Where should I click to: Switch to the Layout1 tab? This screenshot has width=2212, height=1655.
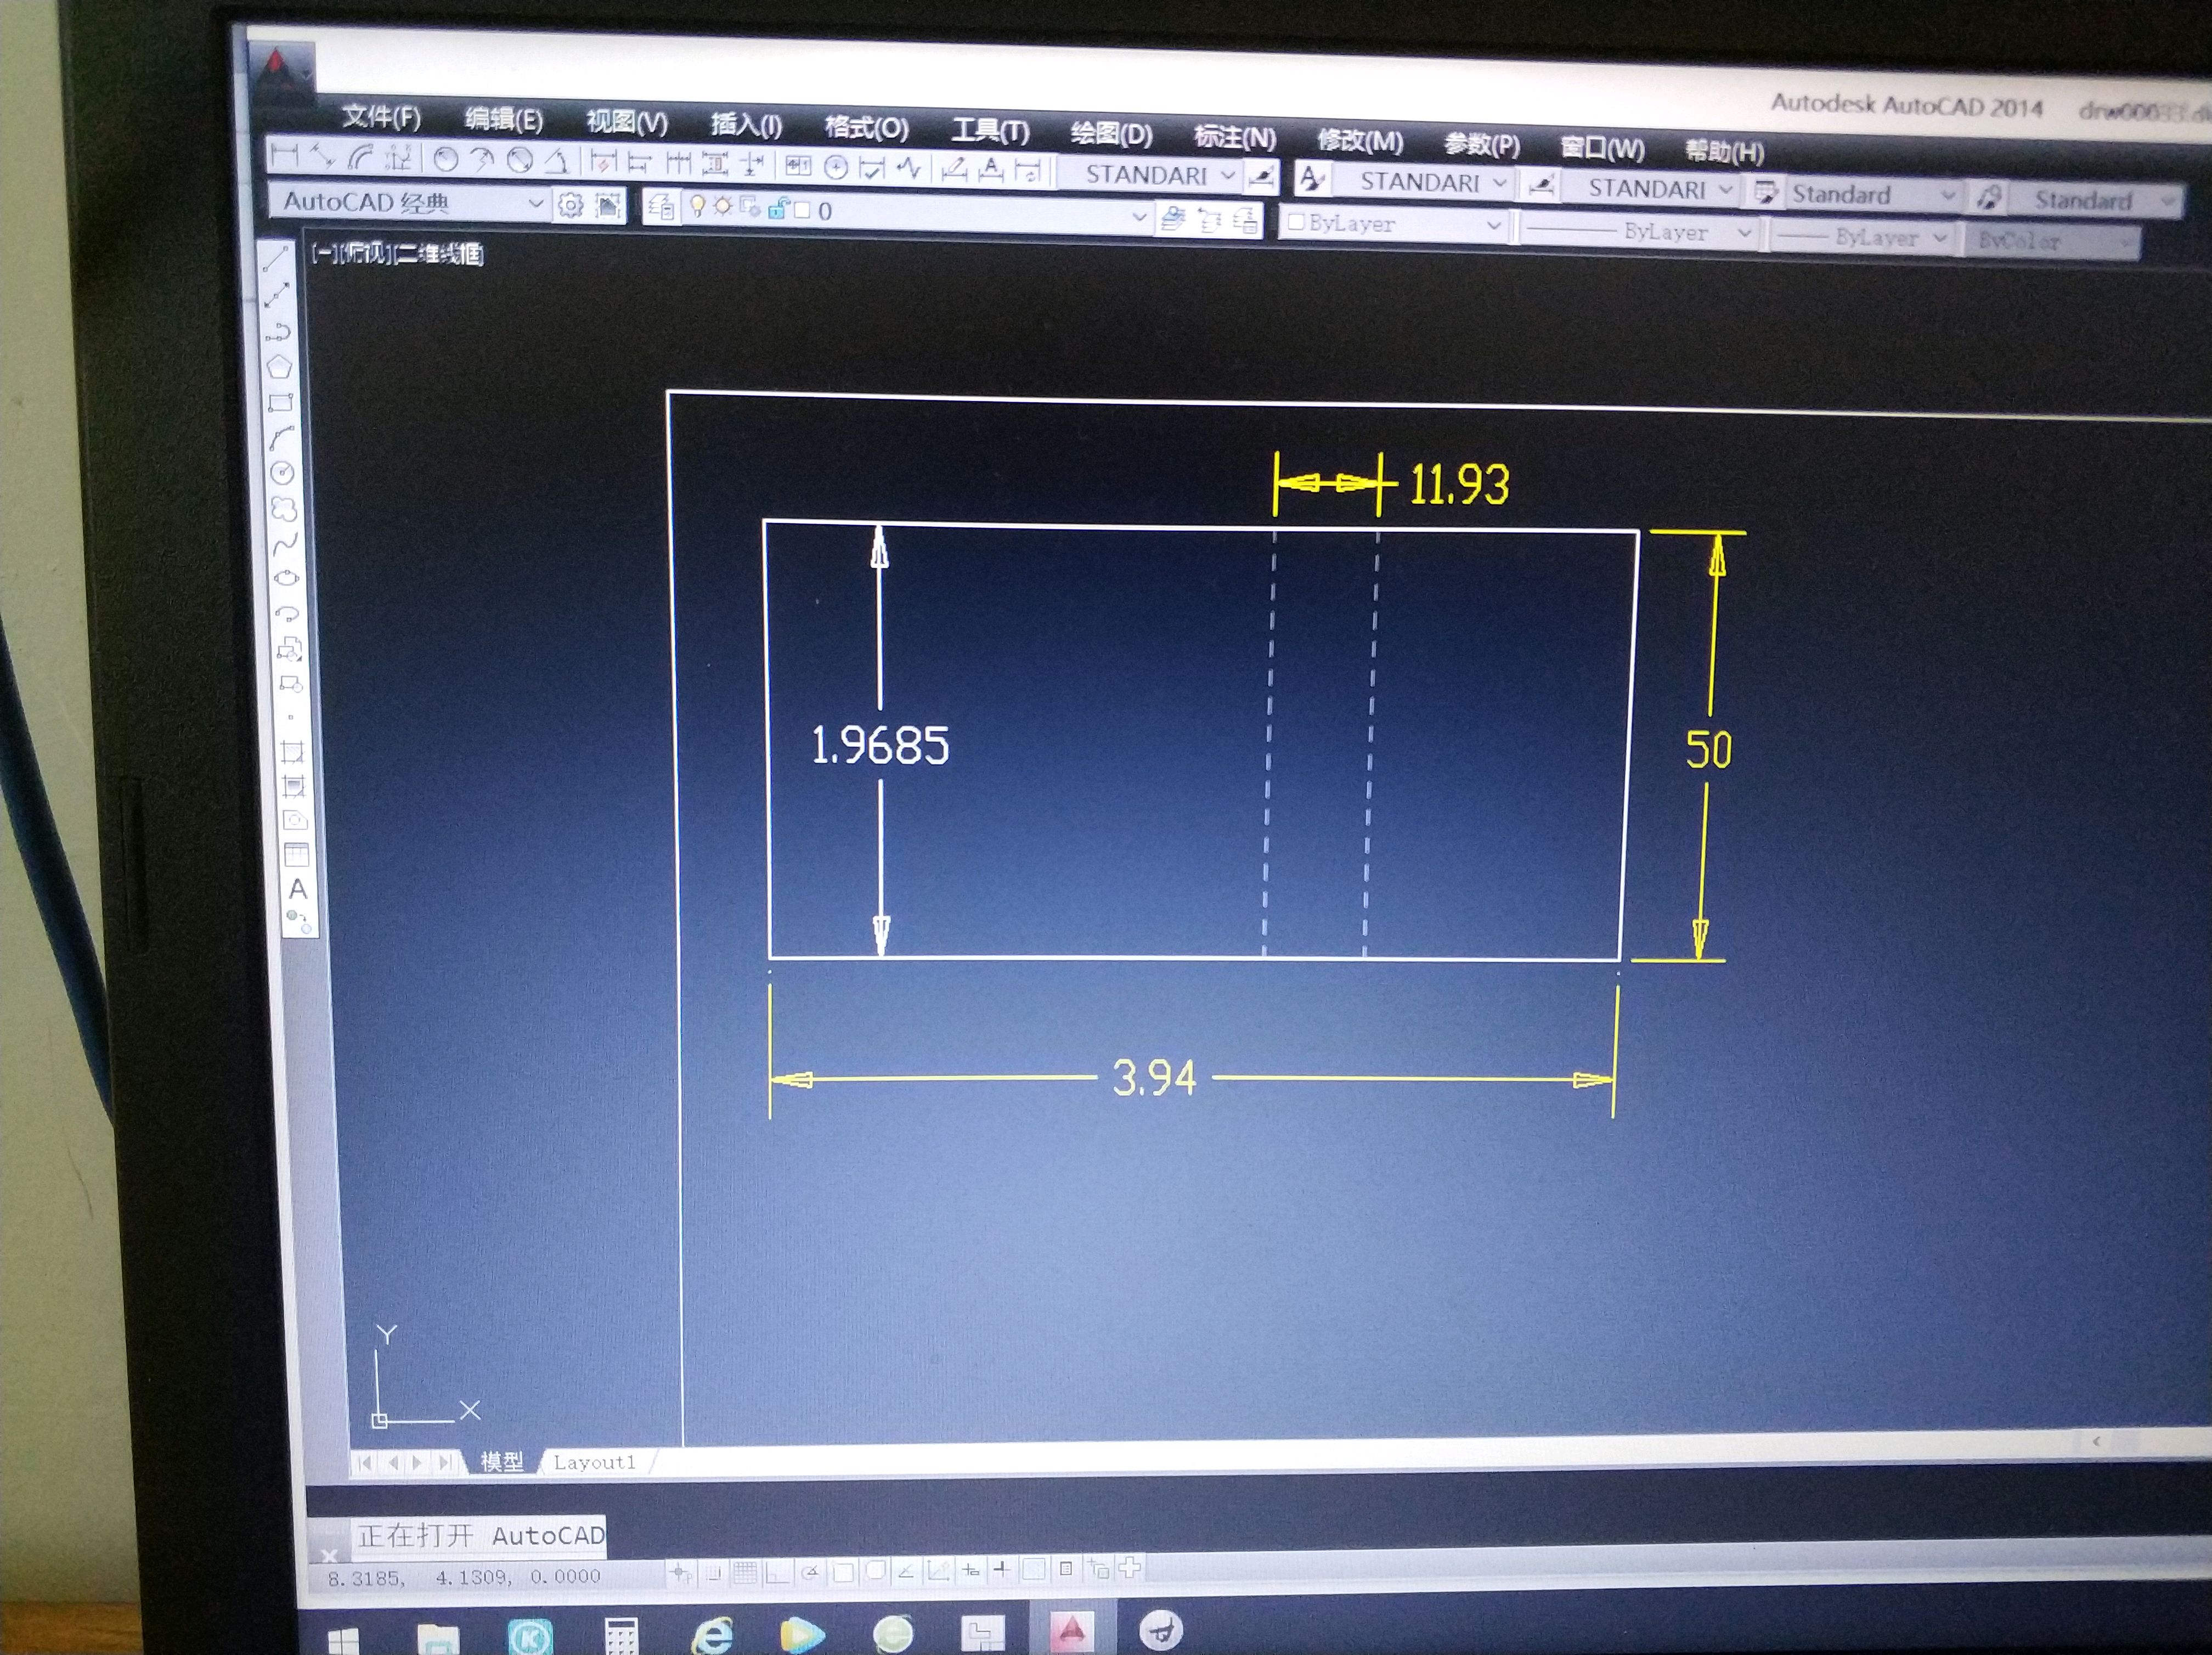click(x=594, y=1462)
